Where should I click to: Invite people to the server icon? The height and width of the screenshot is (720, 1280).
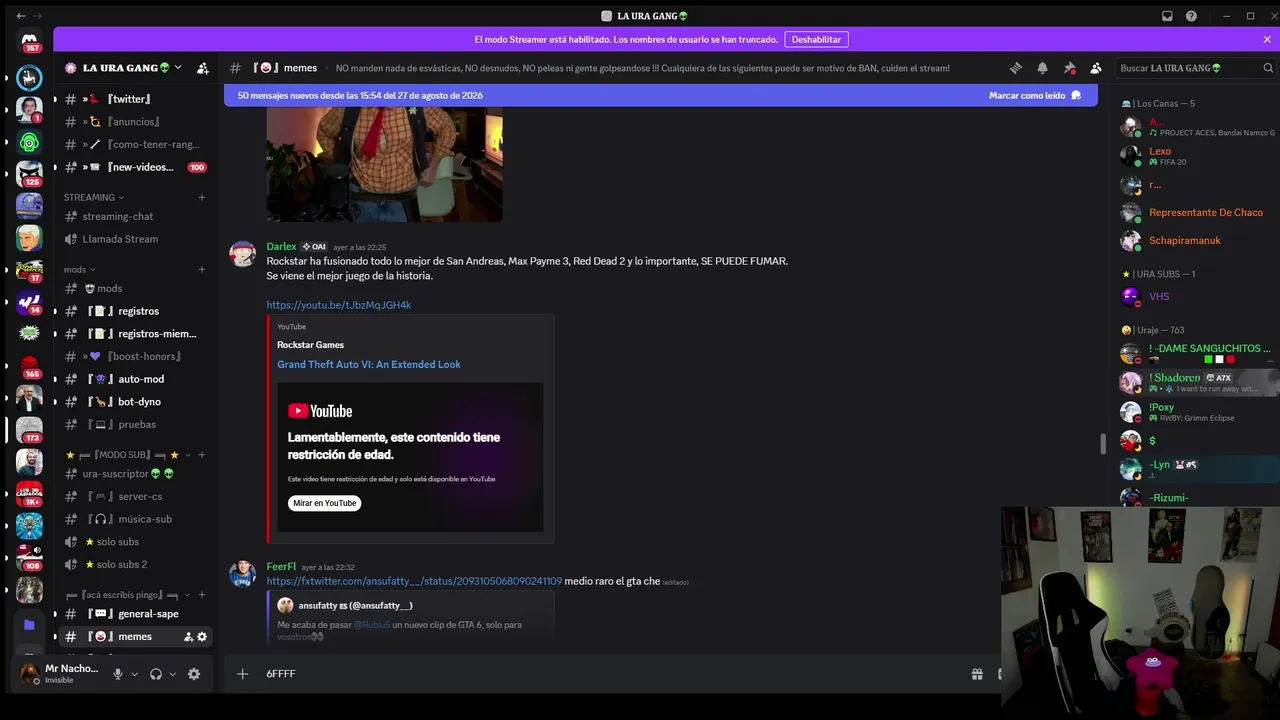pyautogui.click(x=203, y=68)
